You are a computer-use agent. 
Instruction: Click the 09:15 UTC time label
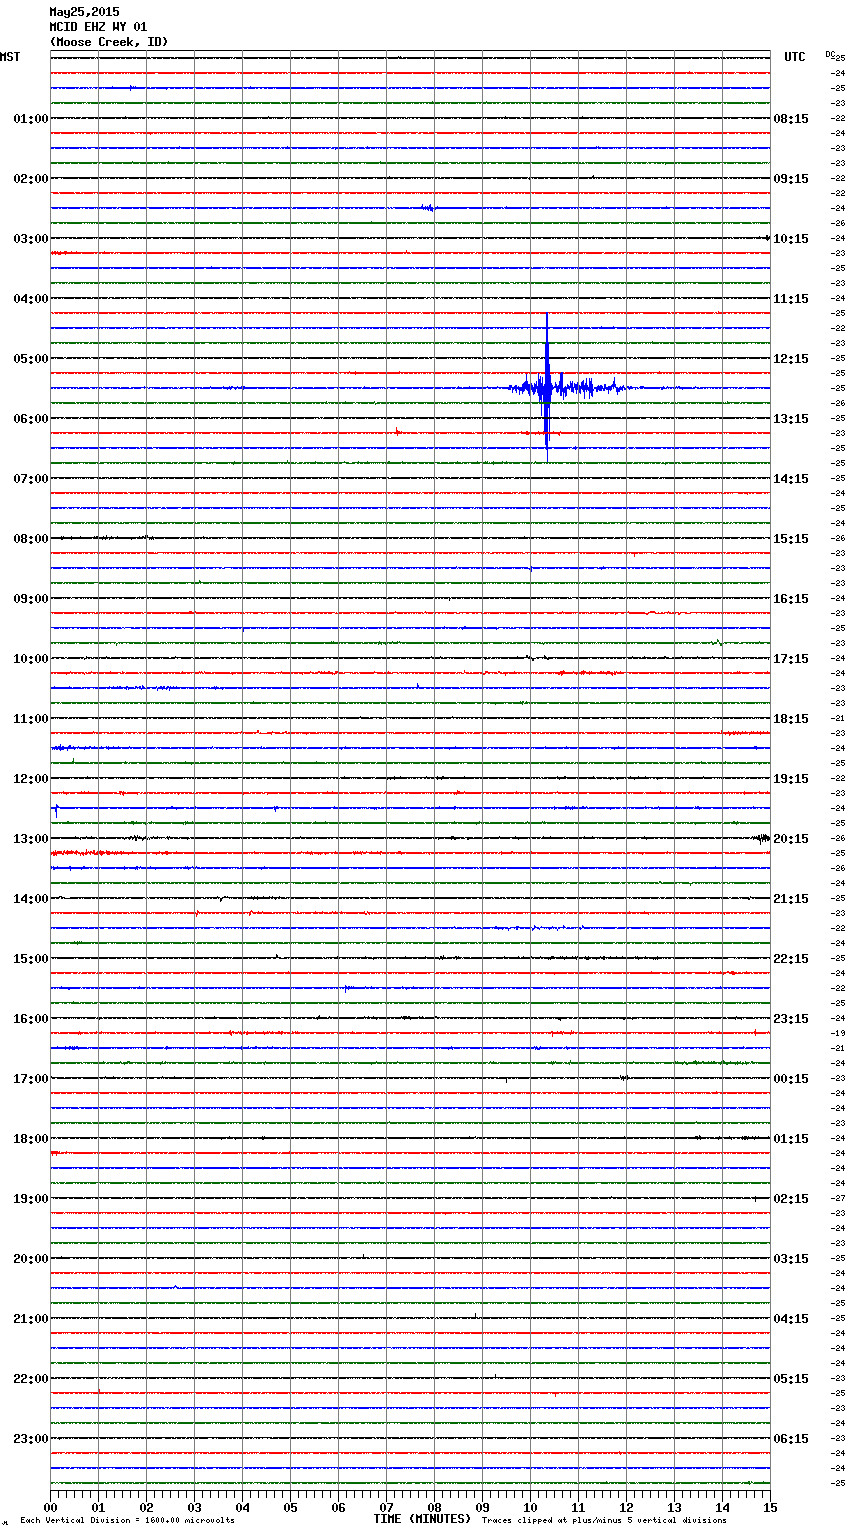(791, 179)
